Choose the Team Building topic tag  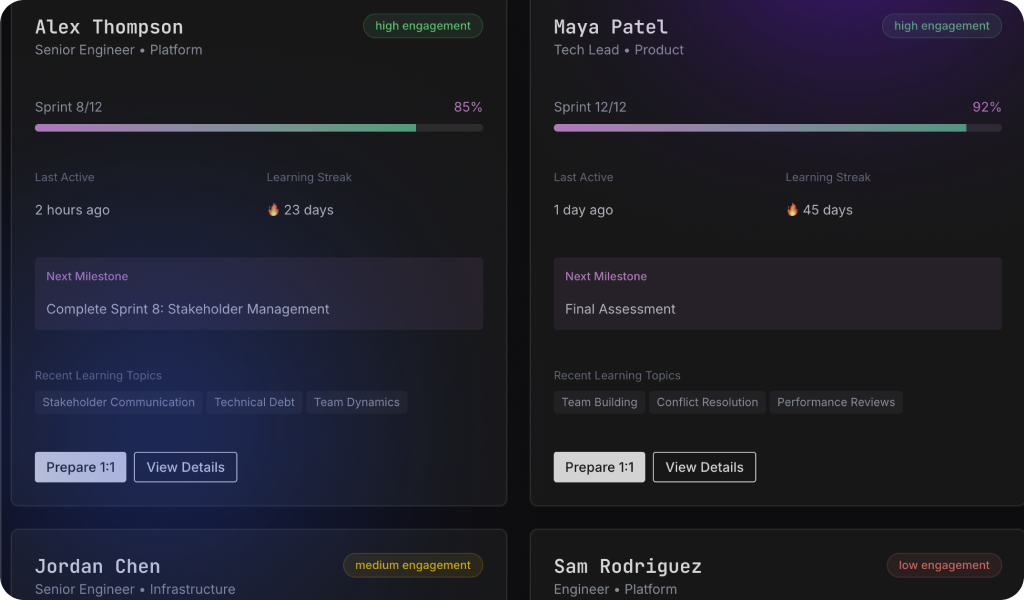click(x=599, y=402)
